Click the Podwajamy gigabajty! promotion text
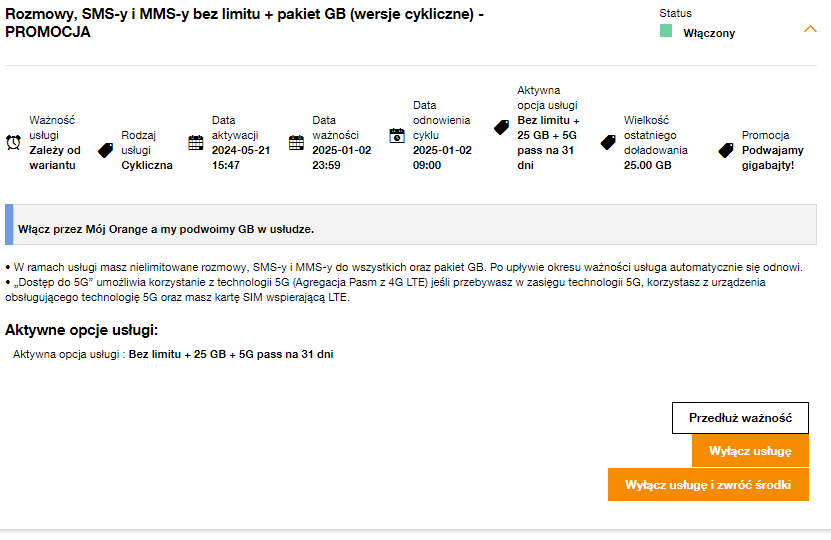Screen dimensions: 831x540 point(768,158)
